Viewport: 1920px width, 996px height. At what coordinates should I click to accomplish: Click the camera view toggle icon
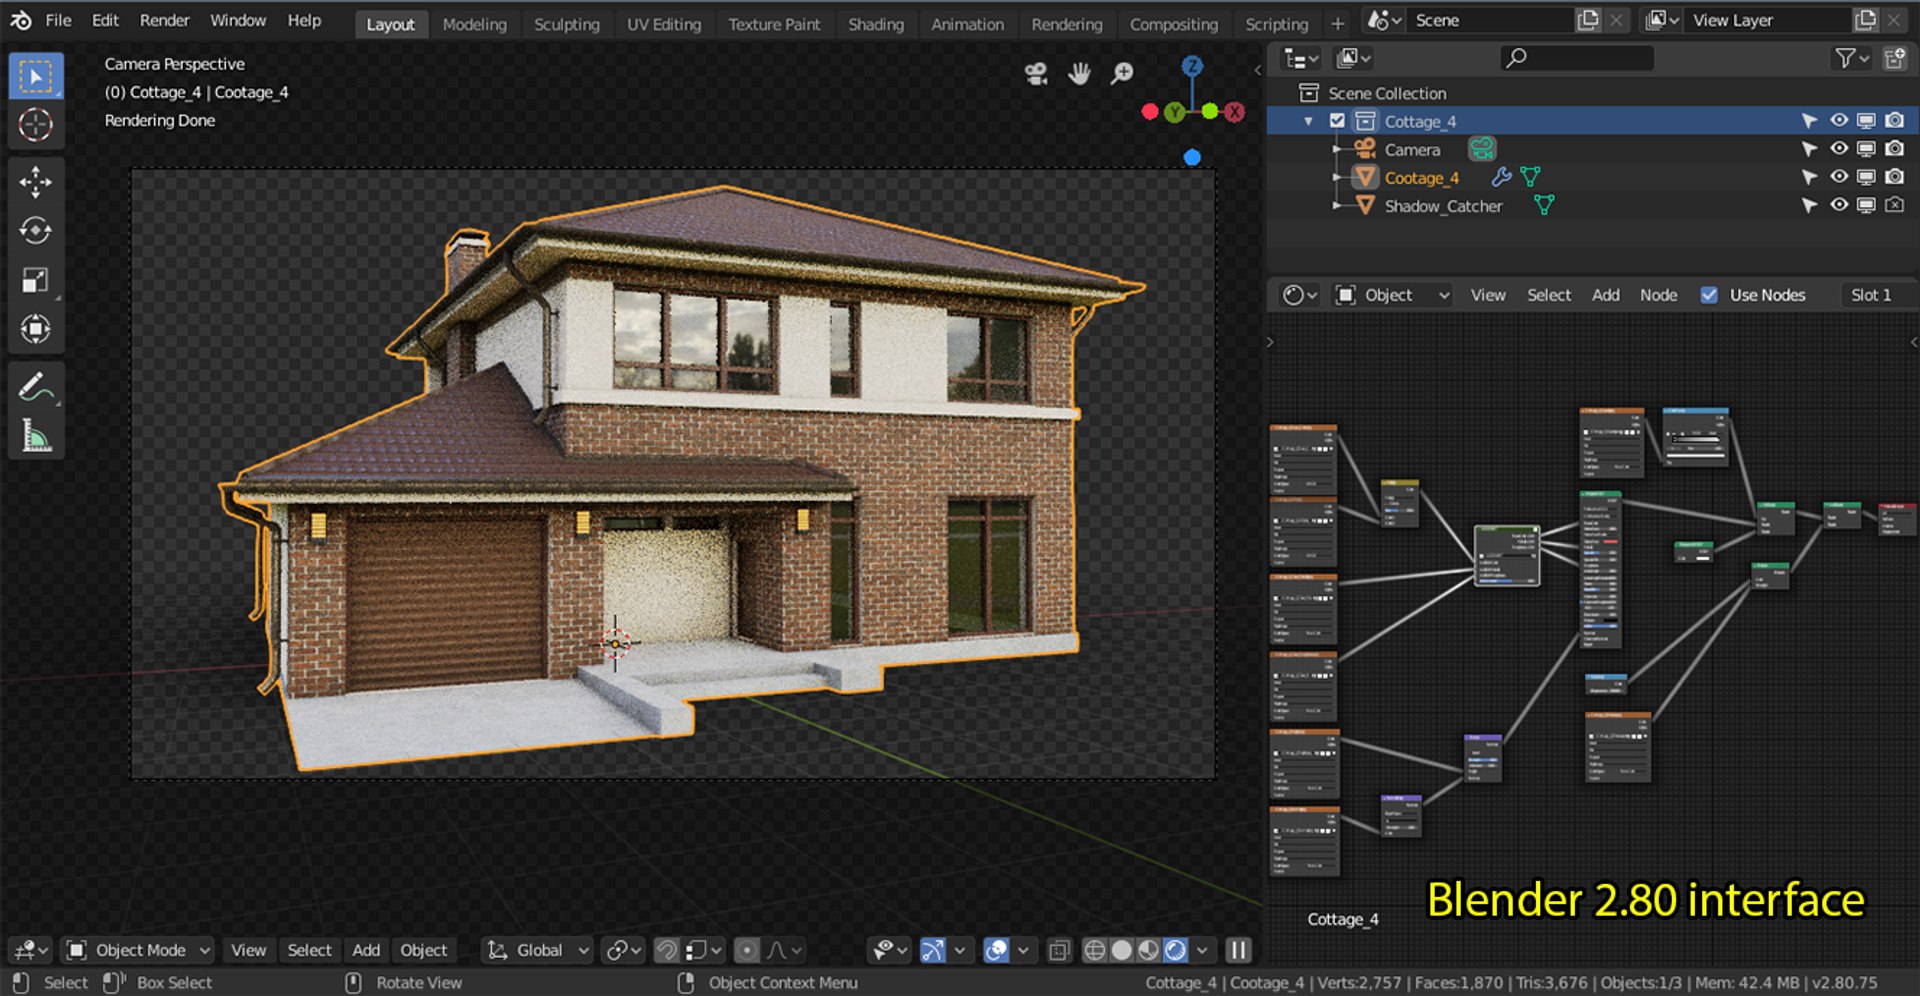pyautogui.click(x=1036, y=73)
